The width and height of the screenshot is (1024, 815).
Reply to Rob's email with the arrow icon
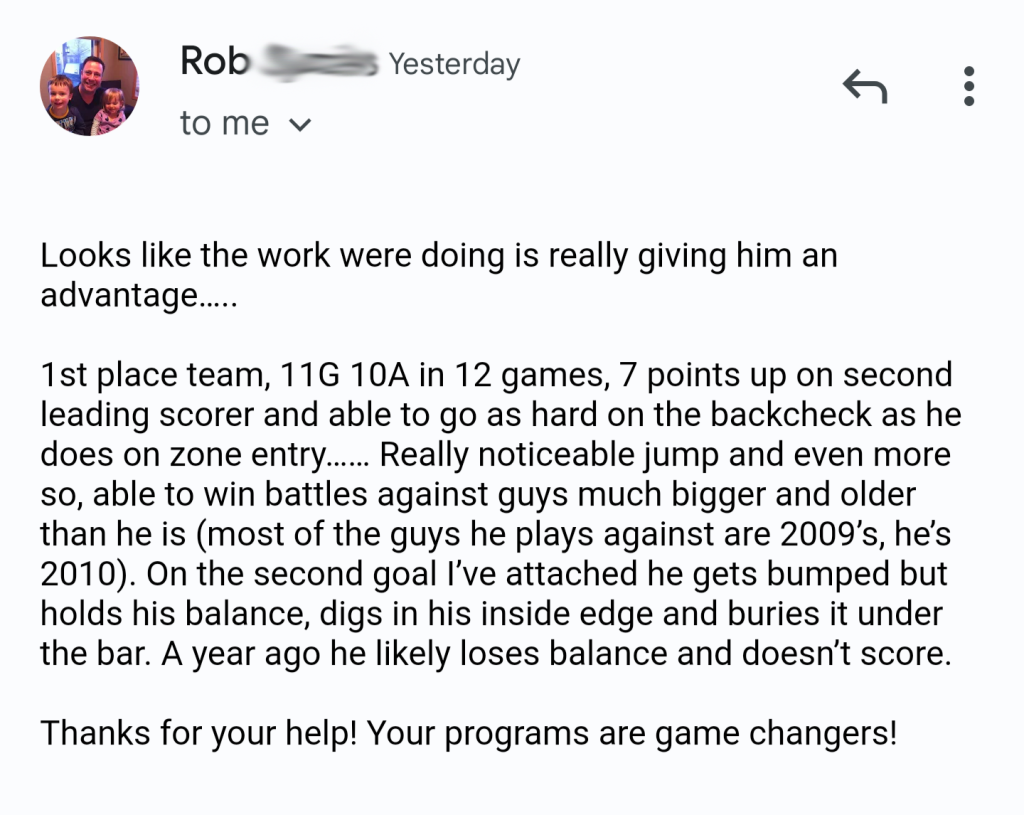pyautogui.click(x=865, y=86)
